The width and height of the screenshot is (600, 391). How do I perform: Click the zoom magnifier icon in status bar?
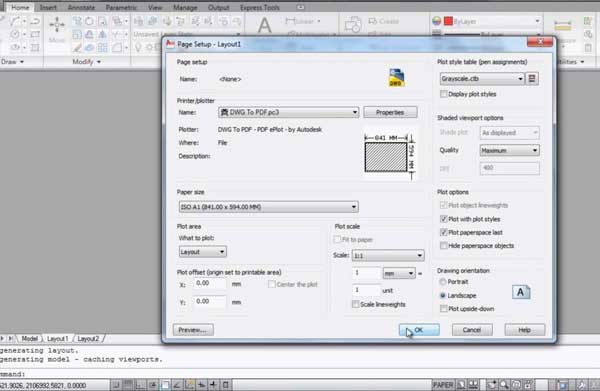[504, 385]
